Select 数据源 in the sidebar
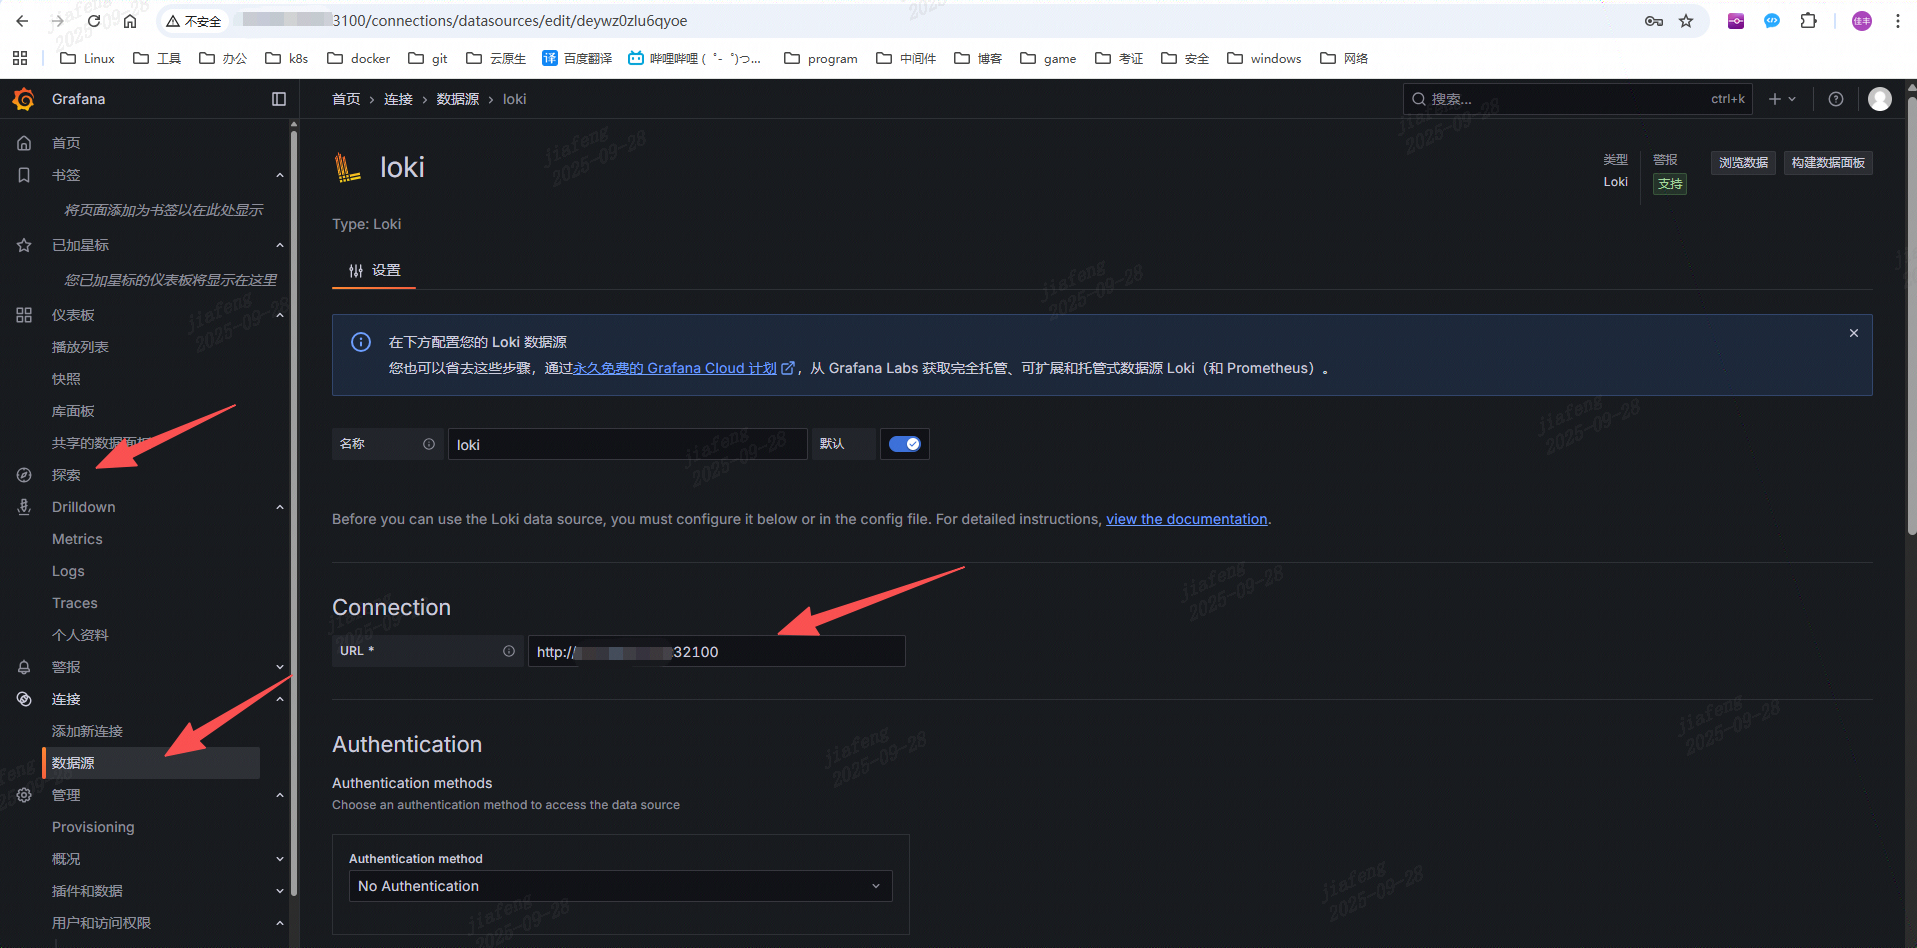The width and height of the screenshot is (1917, 948). pyautogui.click(x=152, y=763)
